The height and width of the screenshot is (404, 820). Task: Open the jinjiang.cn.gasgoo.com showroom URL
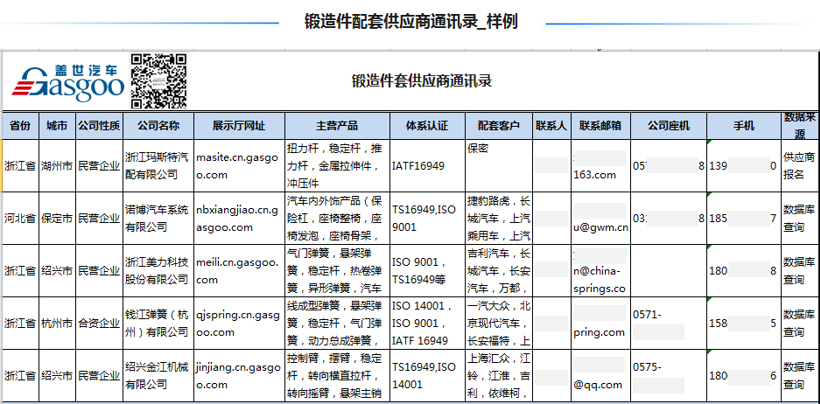(239, 375)
